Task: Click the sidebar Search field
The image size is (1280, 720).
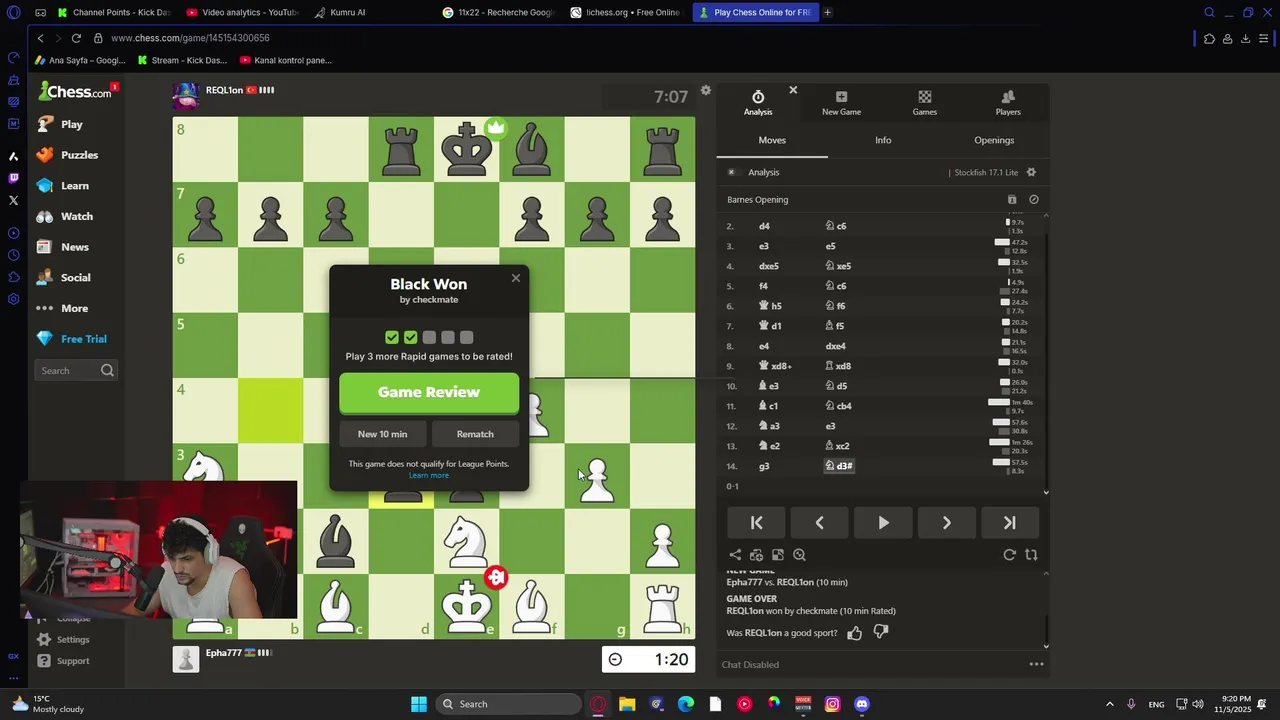Action: point(77,371)
